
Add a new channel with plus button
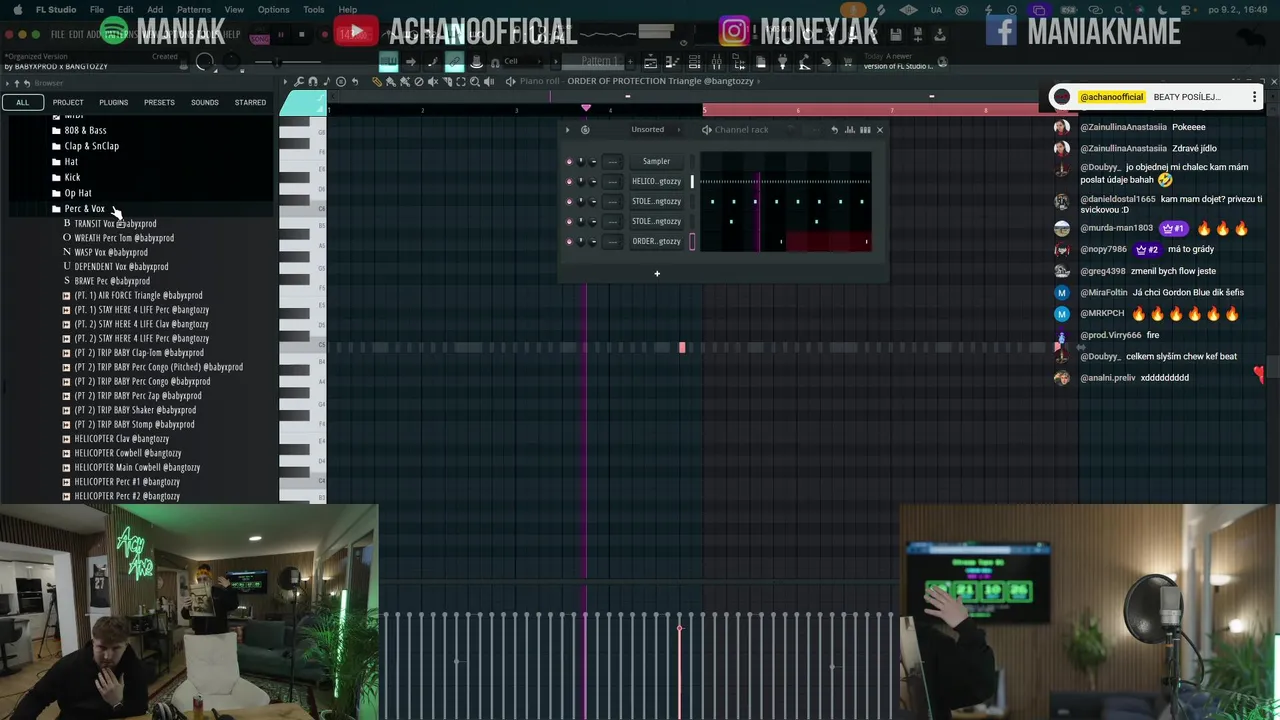(657, 273)
